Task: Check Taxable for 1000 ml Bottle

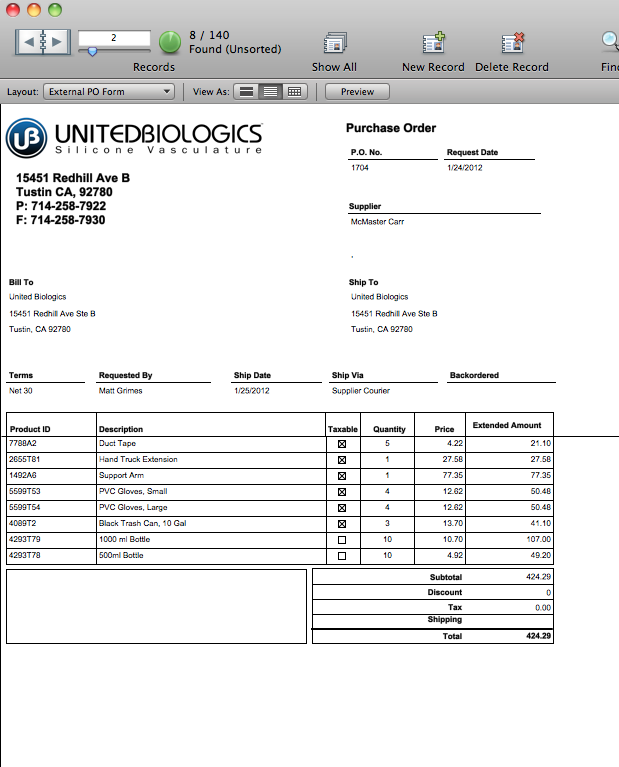Action: (x=342, y=539)
